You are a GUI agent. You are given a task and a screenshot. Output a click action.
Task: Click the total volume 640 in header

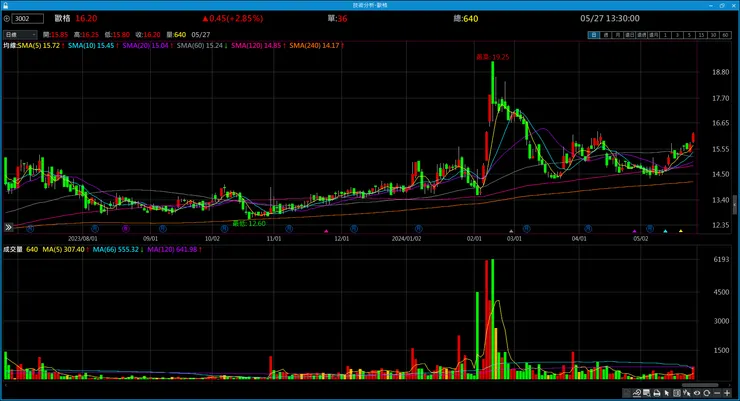tap(471, 19)
